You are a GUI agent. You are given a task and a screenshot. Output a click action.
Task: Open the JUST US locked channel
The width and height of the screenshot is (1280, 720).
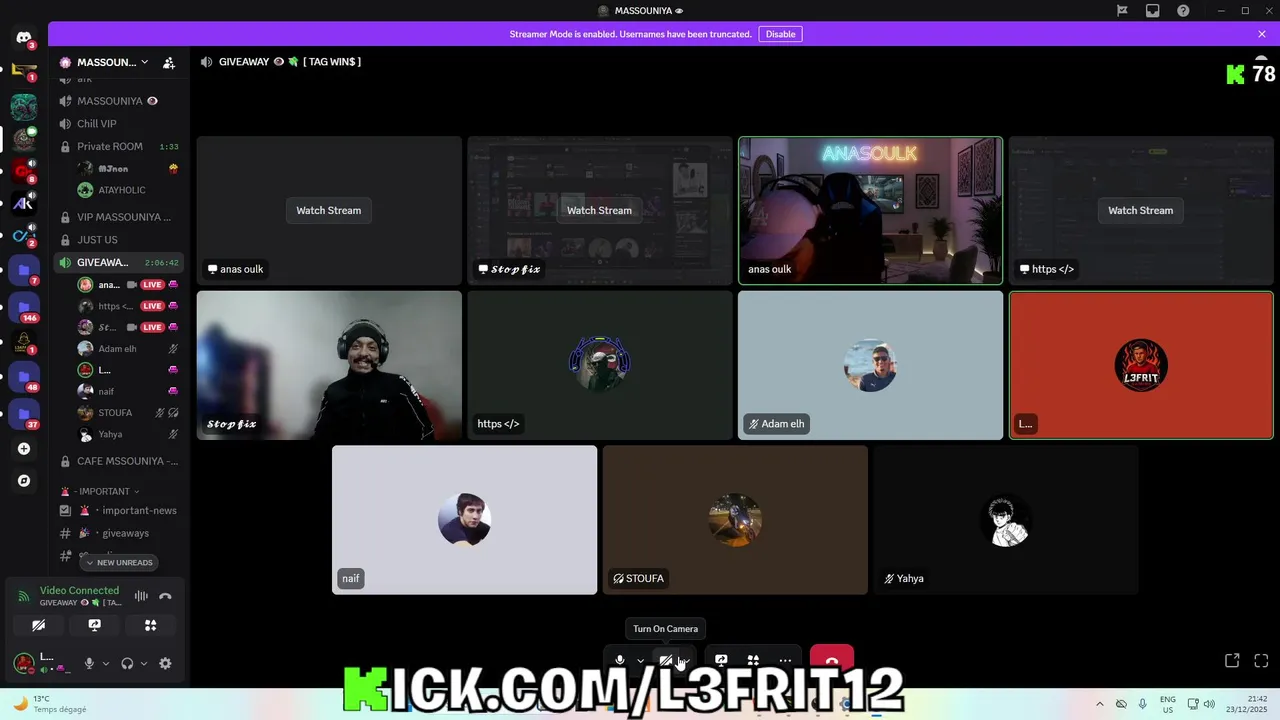pyautogui.click(x=118, y=240)
